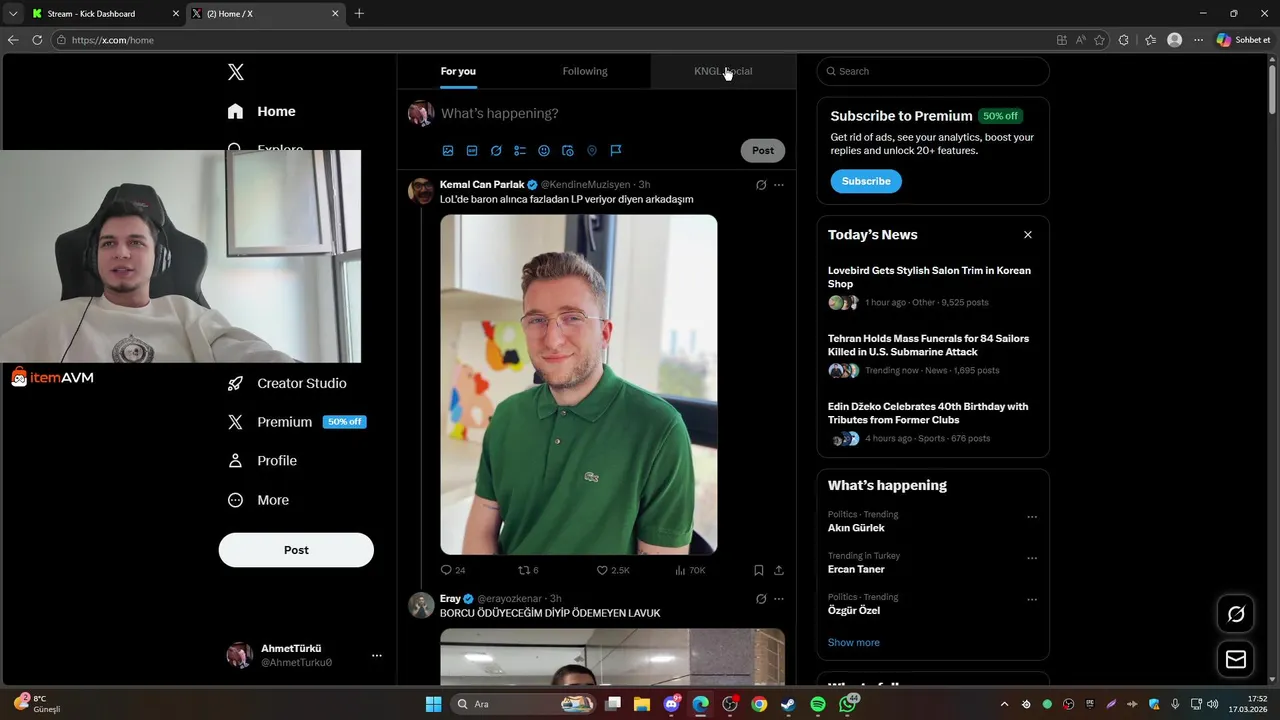Screen dimensions: 1280x720
Task: Click the gray Post button in composer
Action: tap(763, 150)
